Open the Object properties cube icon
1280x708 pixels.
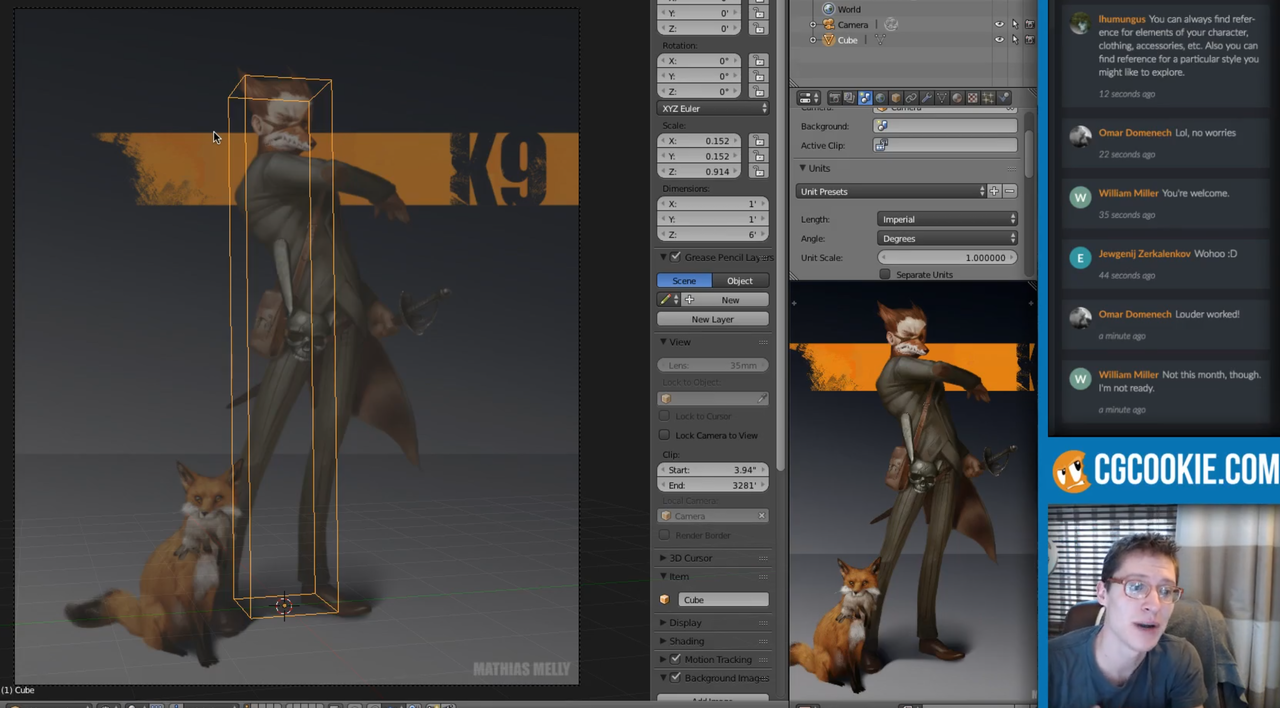coord(896,98)
